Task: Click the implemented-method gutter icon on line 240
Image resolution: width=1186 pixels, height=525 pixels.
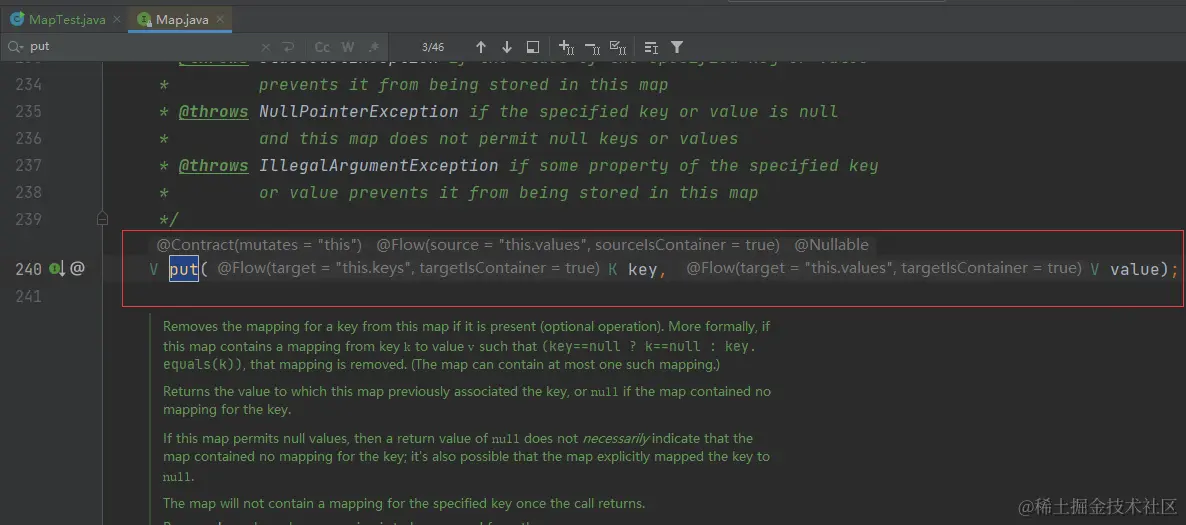Action: click(x=58, y=269)
